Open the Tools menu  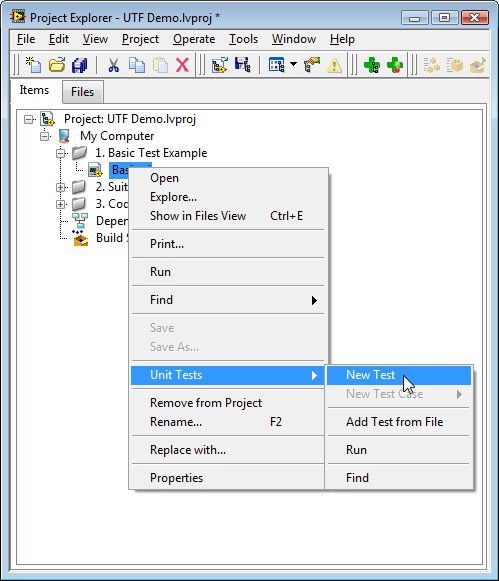[243, 39]
